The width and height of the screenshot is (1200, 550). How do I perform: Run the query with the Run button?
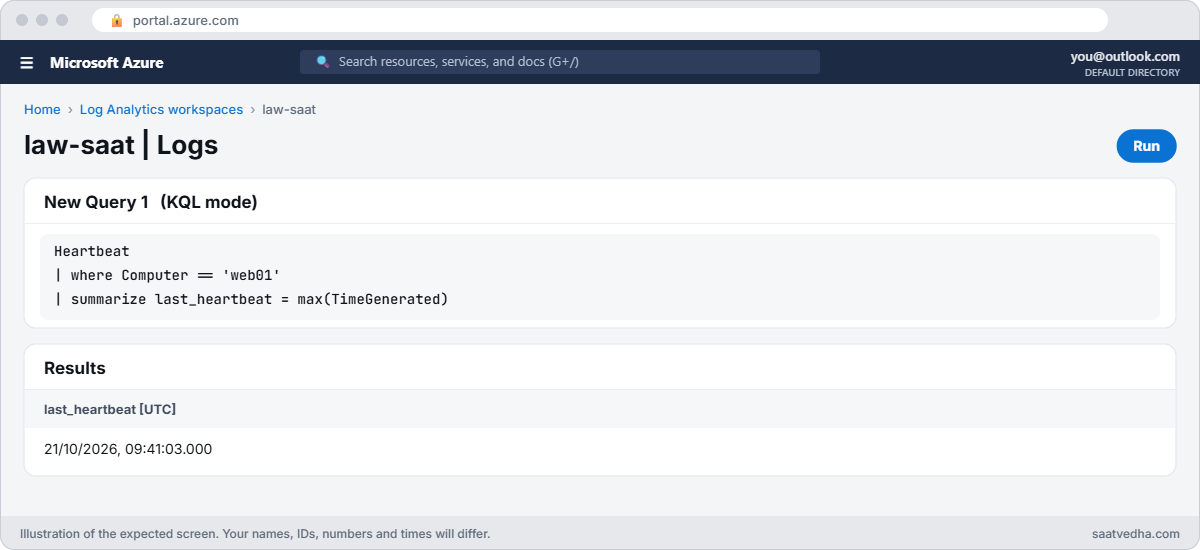point(1146,146)
